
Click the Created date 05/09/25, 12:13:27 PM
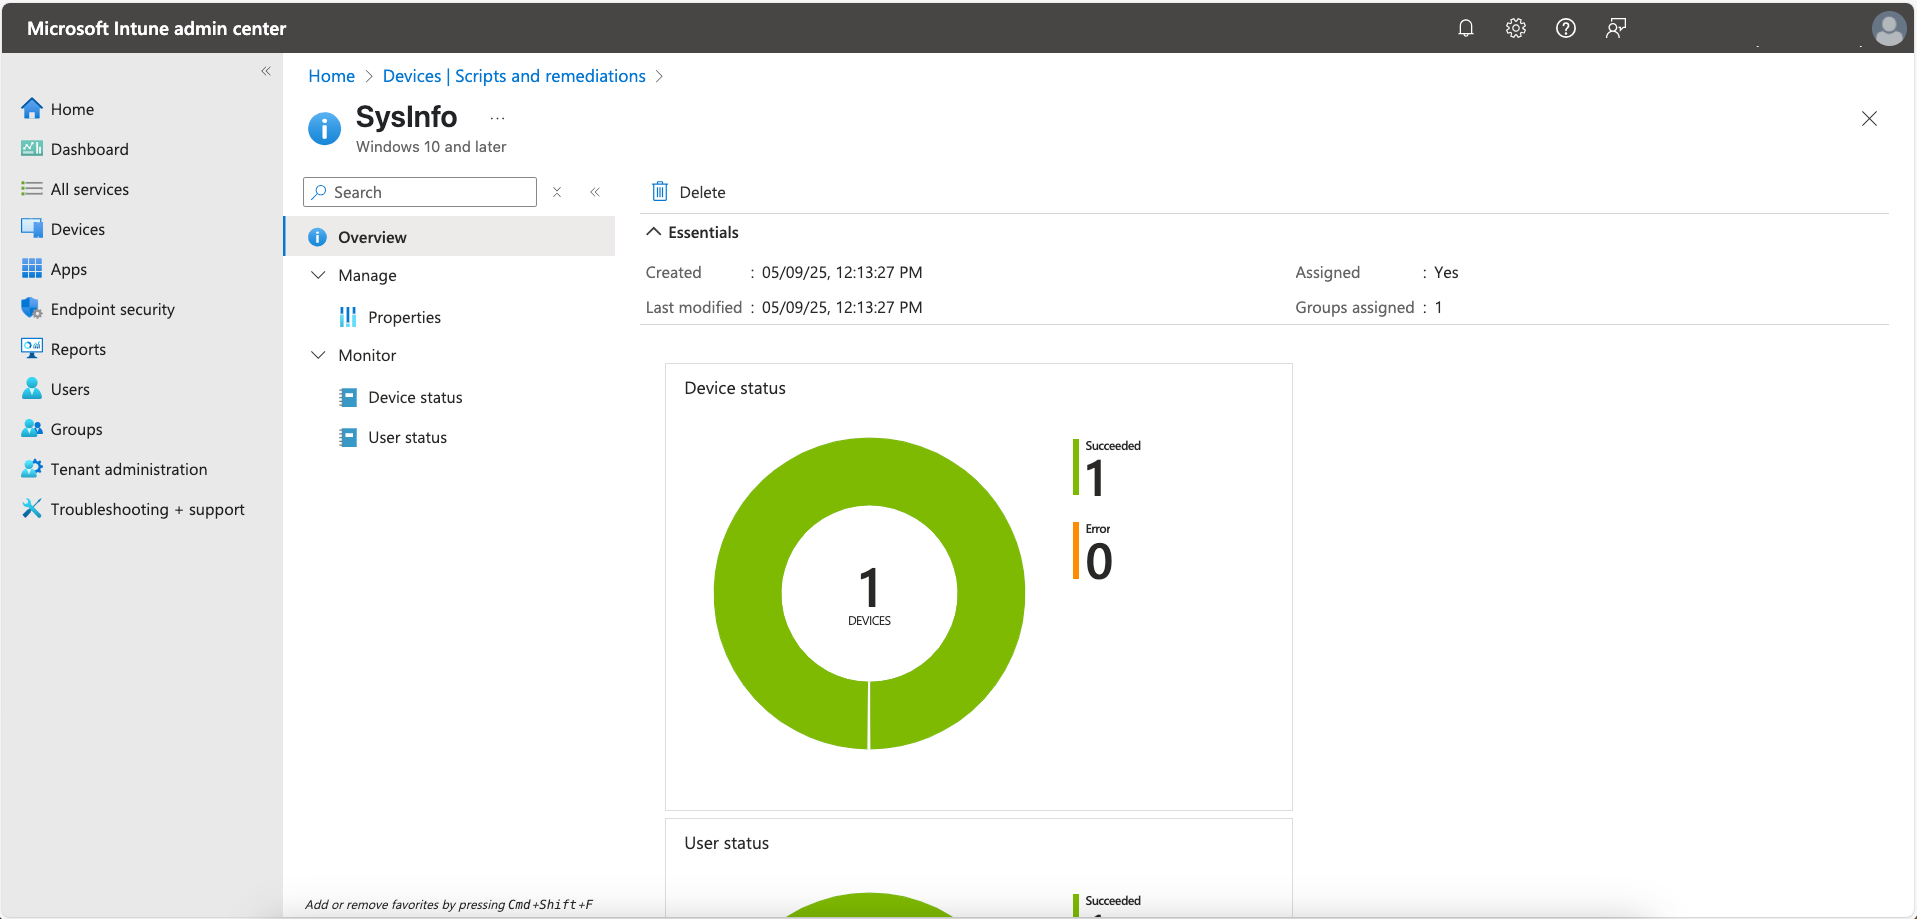coord(842,272)
